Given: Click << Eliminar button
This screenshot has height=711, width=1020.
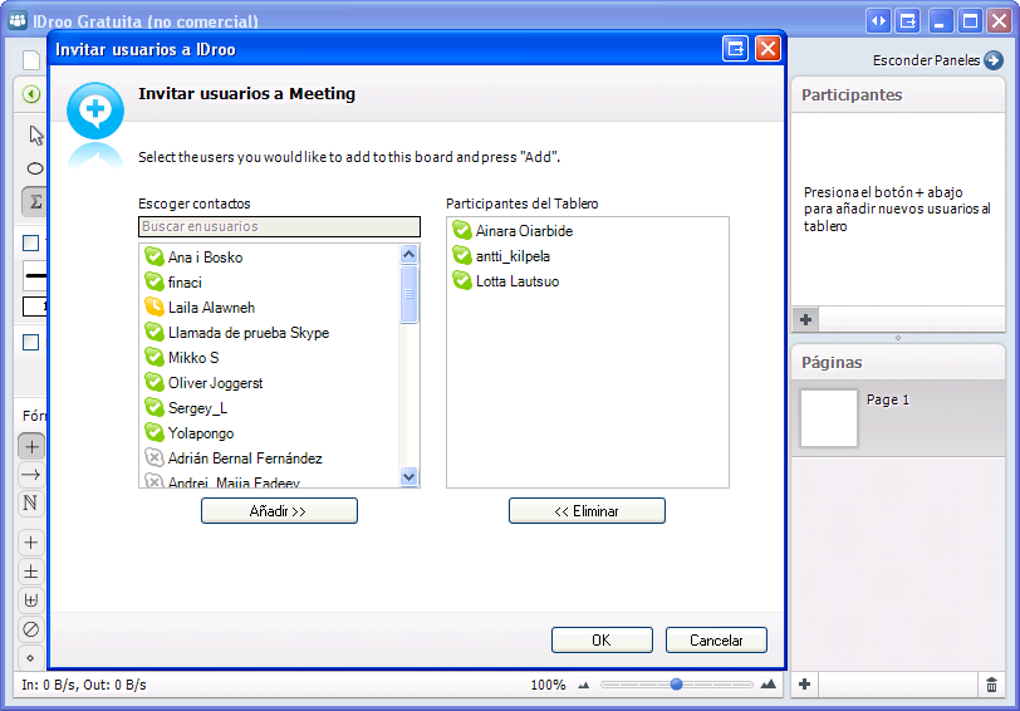Looking at the screenshot, I should point(587,511).
